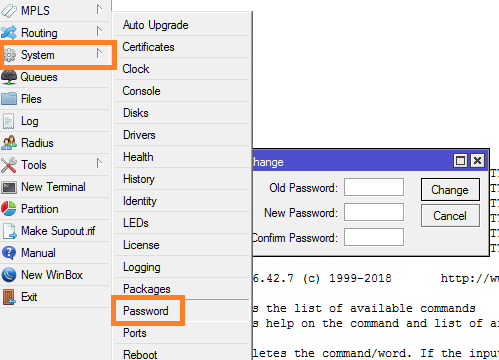The height and width of the screenshot is (360, 499).
Task: Click the Routing icon in sidebar
Action: tap(9, 33)
